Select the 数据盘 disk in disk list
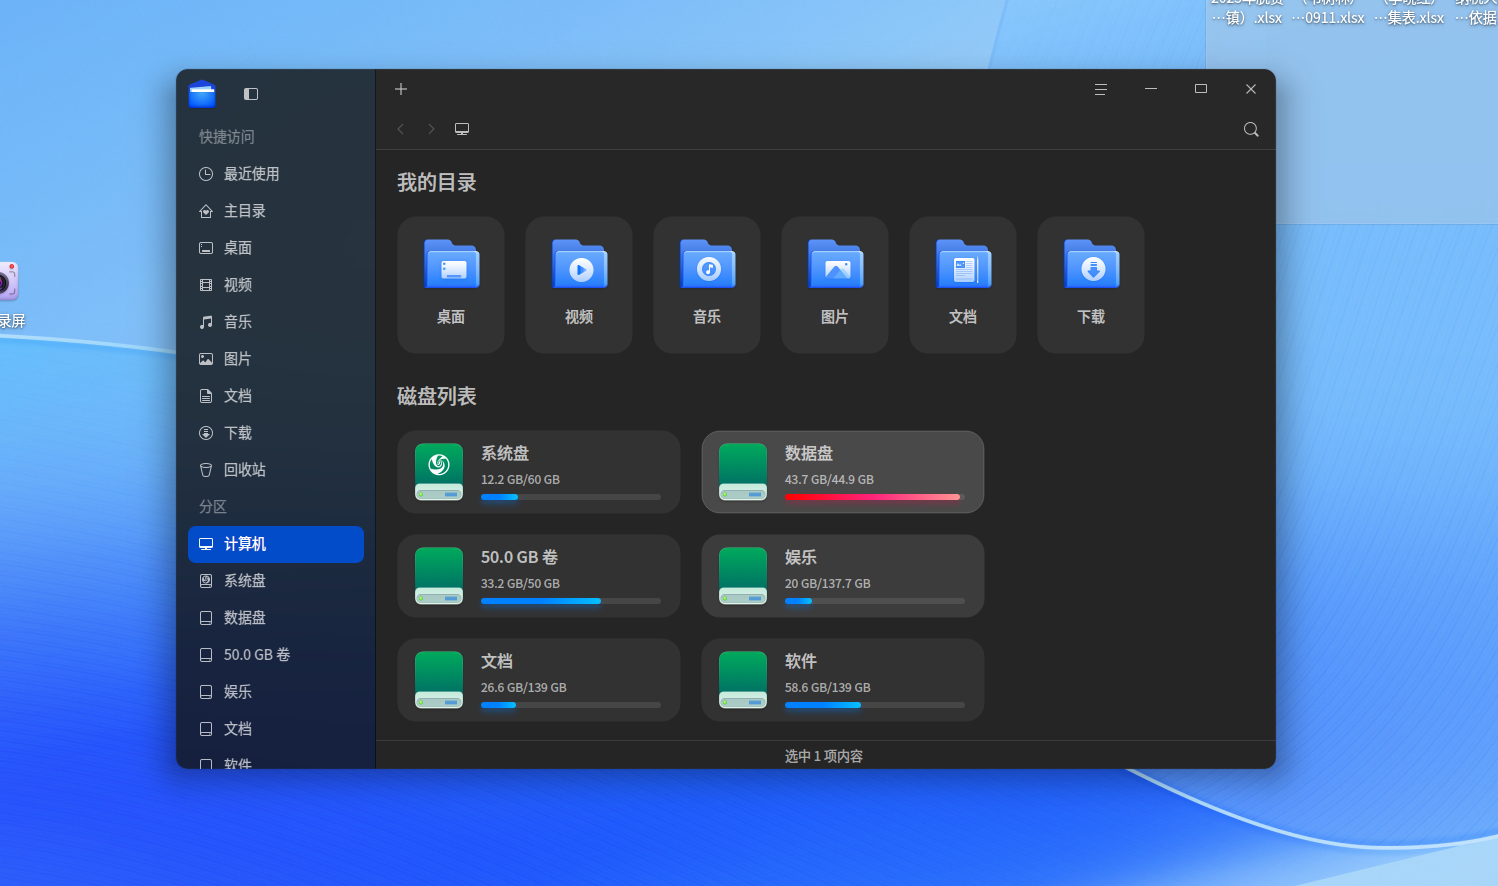The image size is (1498, 886). (843, 472)
